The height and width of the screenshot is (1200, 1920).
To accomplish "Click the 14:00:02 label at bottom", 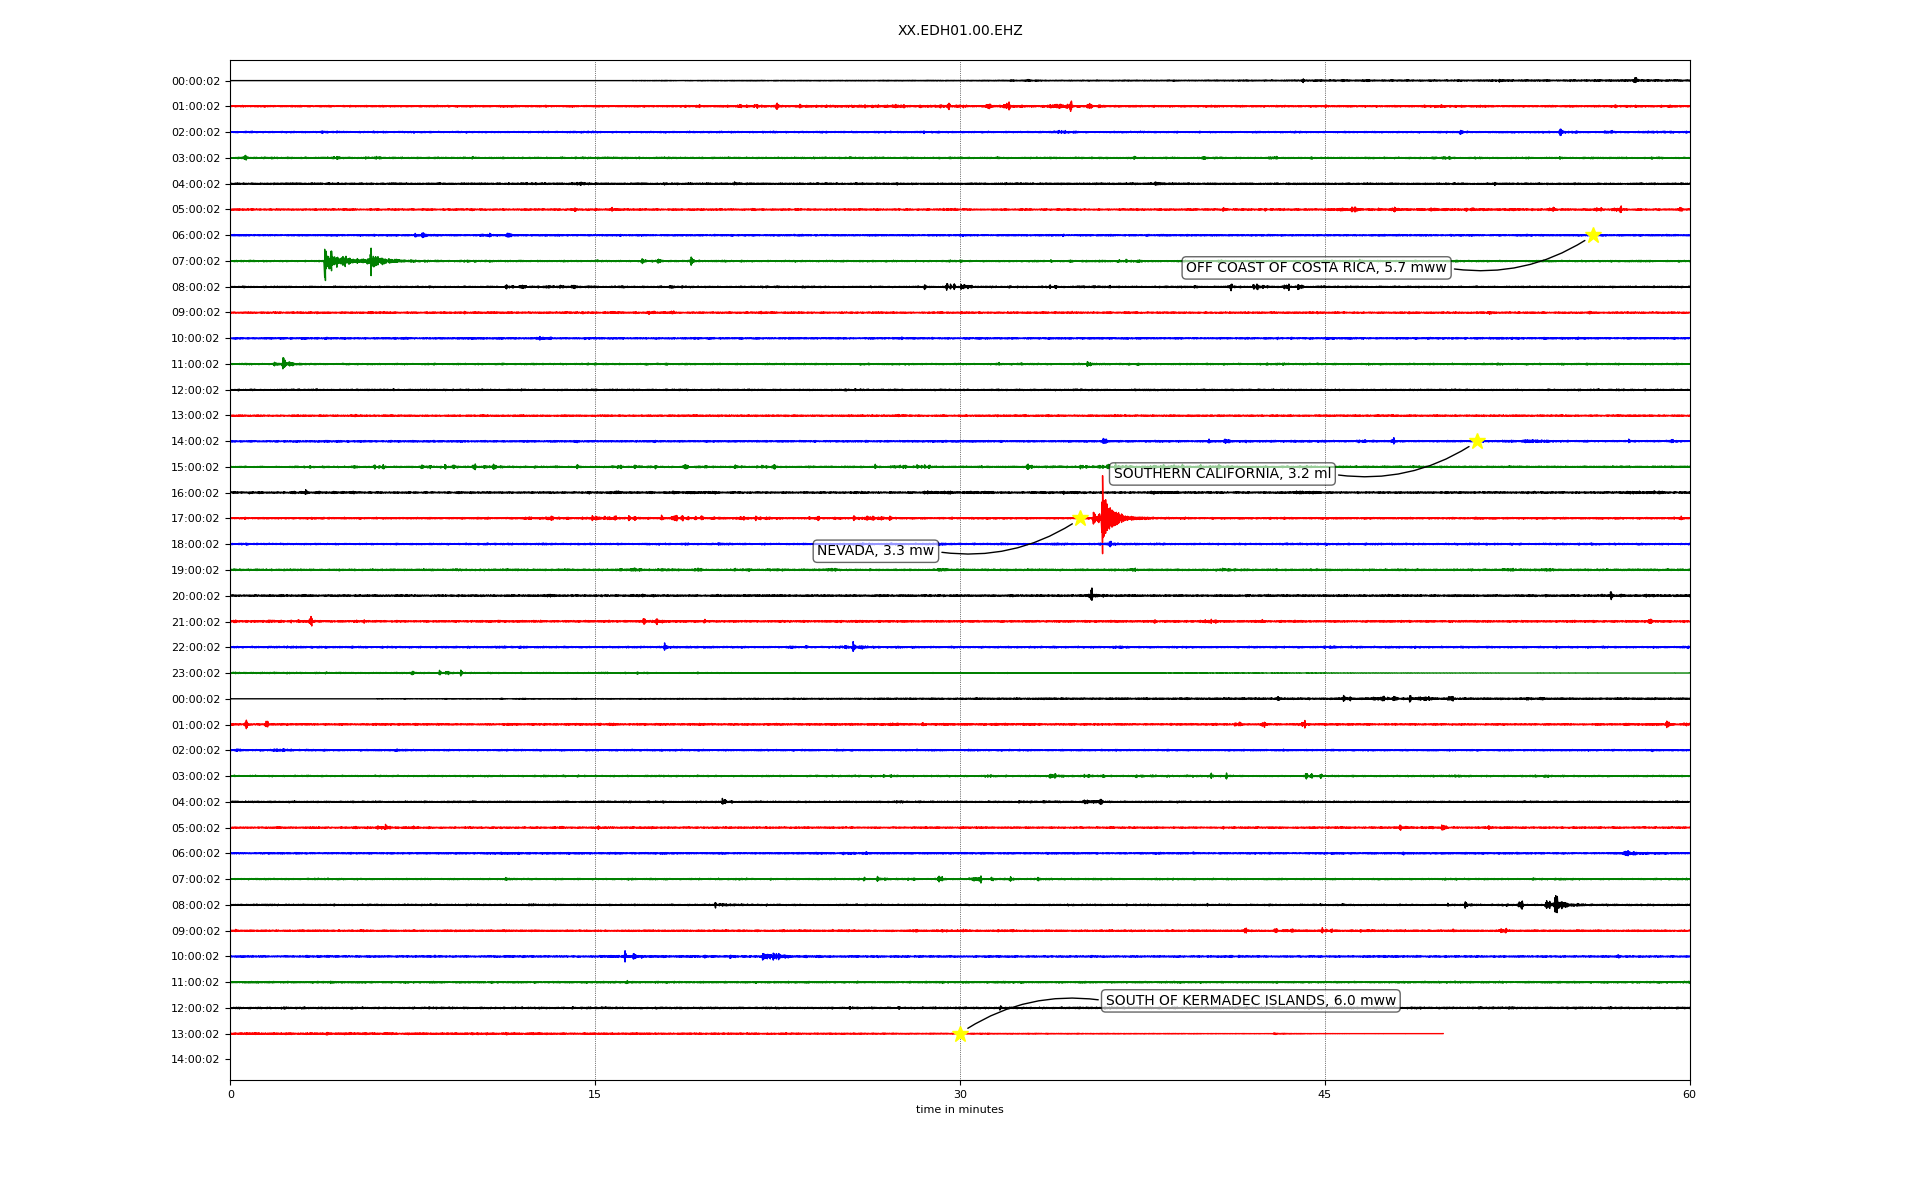I will (196, 1059).
